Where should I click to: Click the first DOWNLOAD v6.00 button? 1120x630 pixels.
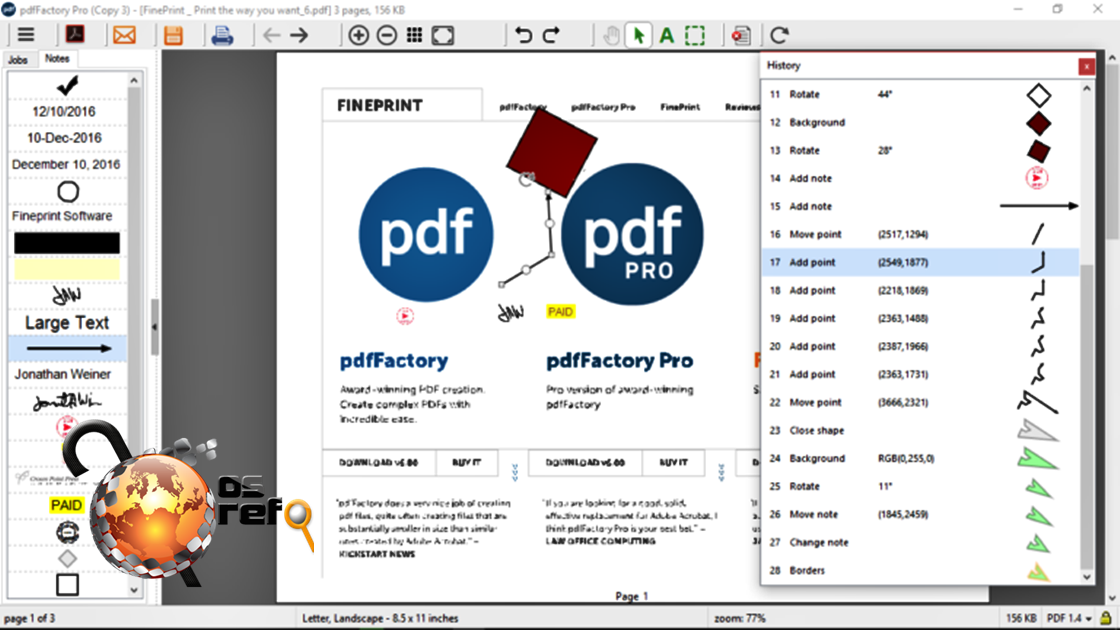(379, 463)
